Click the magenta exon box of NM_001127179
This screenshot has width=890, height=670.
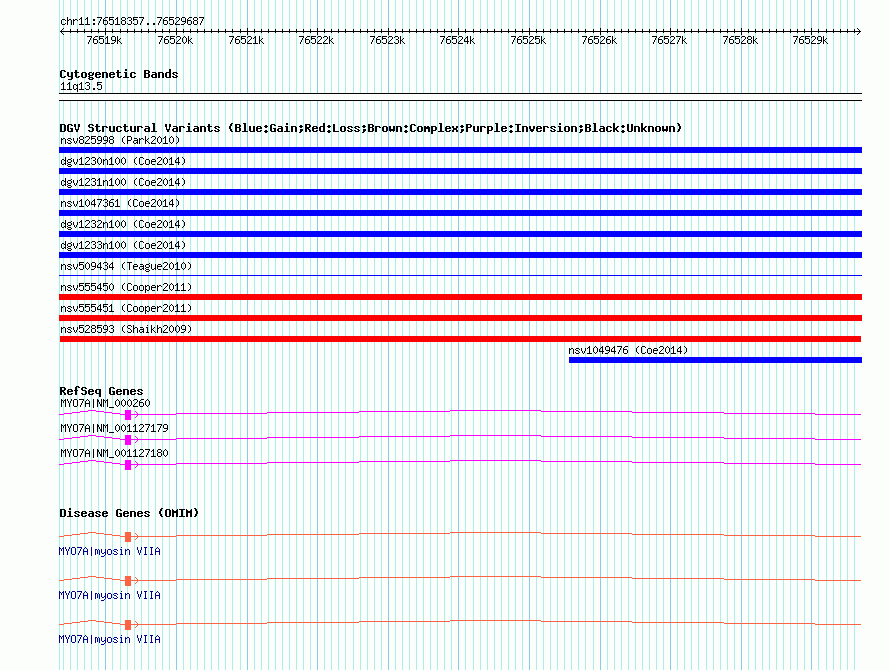point(128,440)
